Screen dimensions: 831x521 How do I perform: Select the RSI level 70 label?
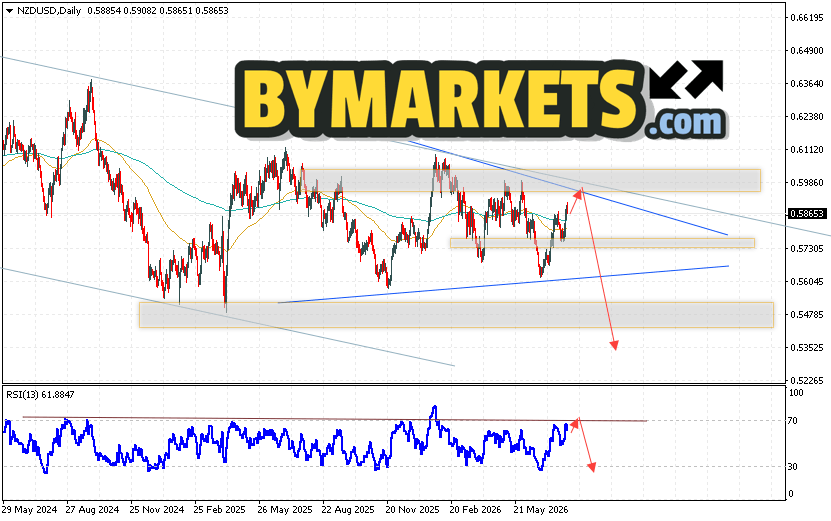793,421
